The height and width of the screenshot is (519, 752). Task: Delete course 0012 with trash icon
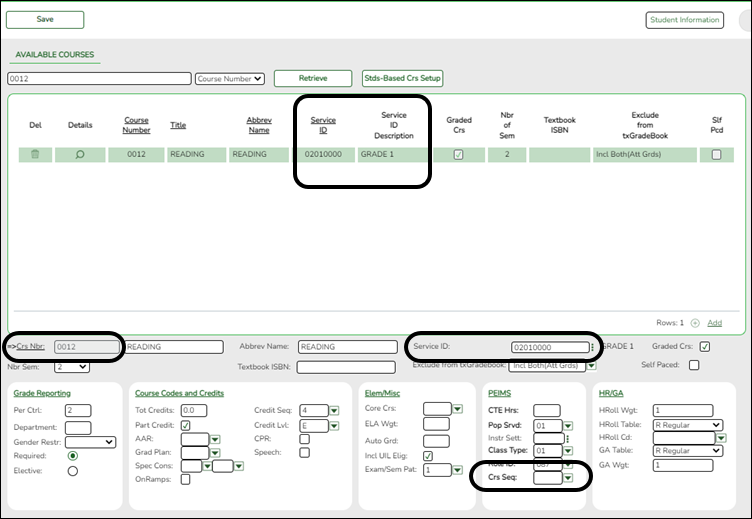[35, 155]
